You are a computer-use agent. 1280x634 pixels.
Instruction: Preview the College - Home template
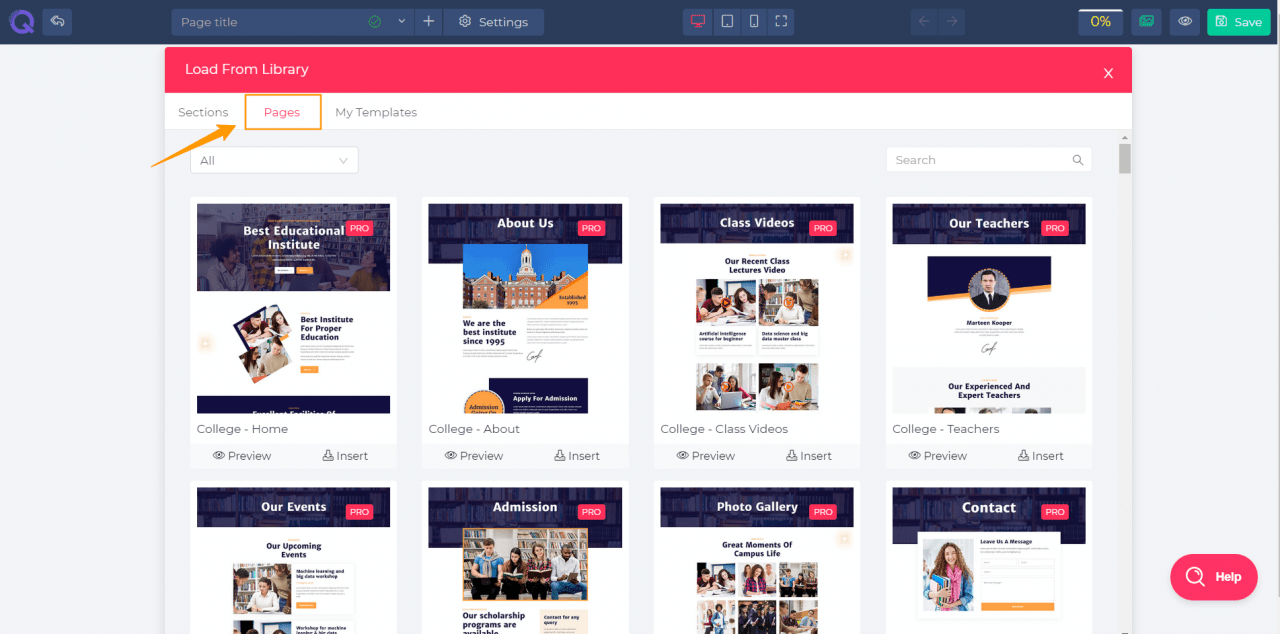242,456
